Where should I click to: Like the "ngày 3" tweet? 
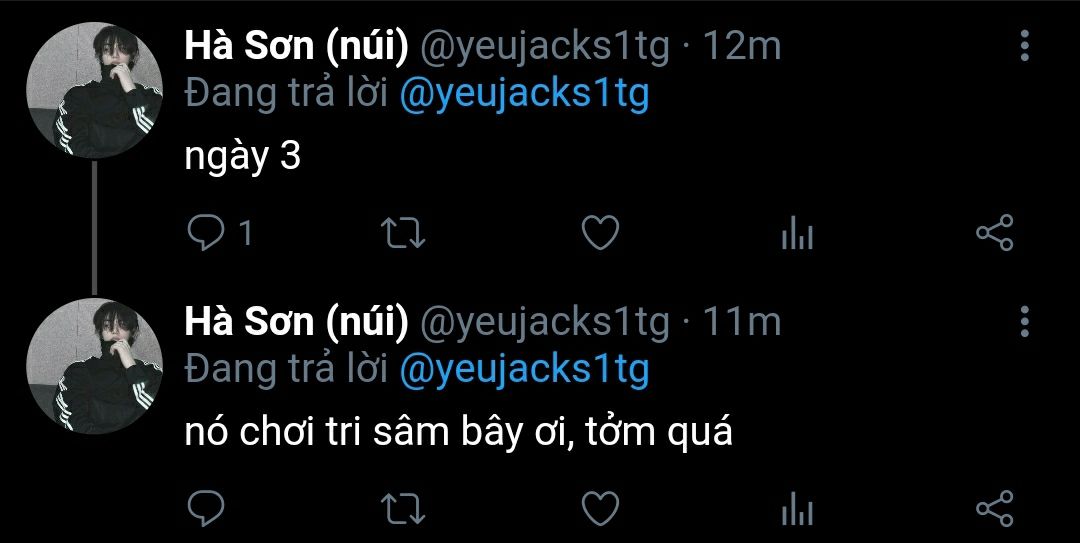[x=600, y=234]
